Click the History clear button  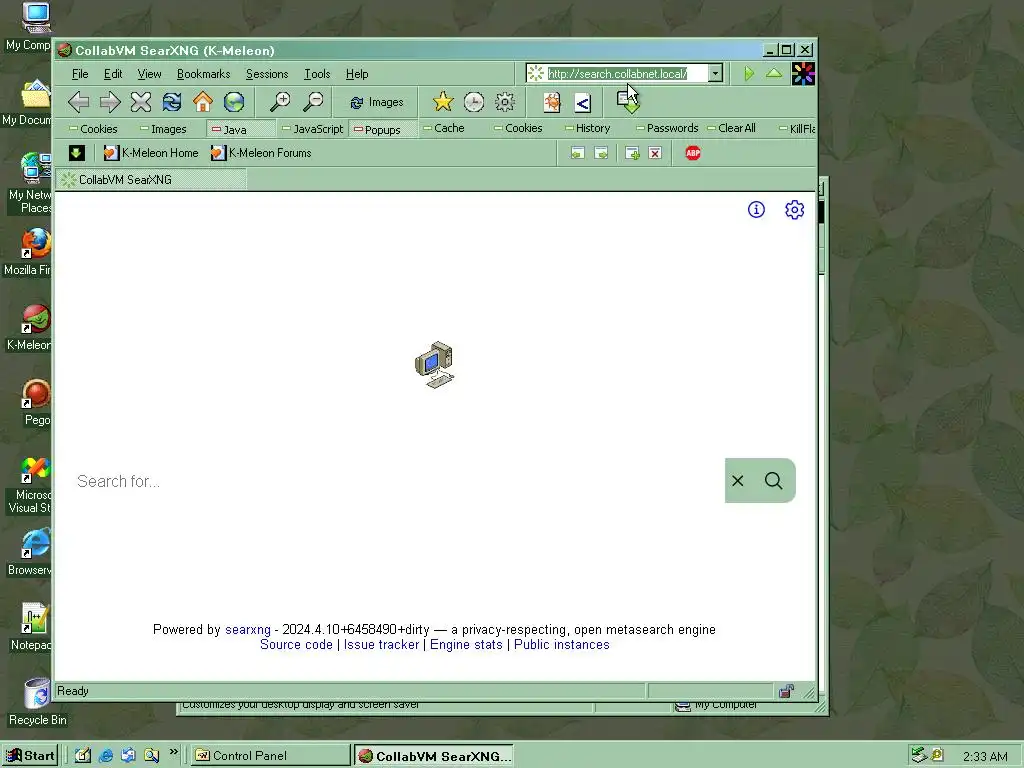[588, 128]
